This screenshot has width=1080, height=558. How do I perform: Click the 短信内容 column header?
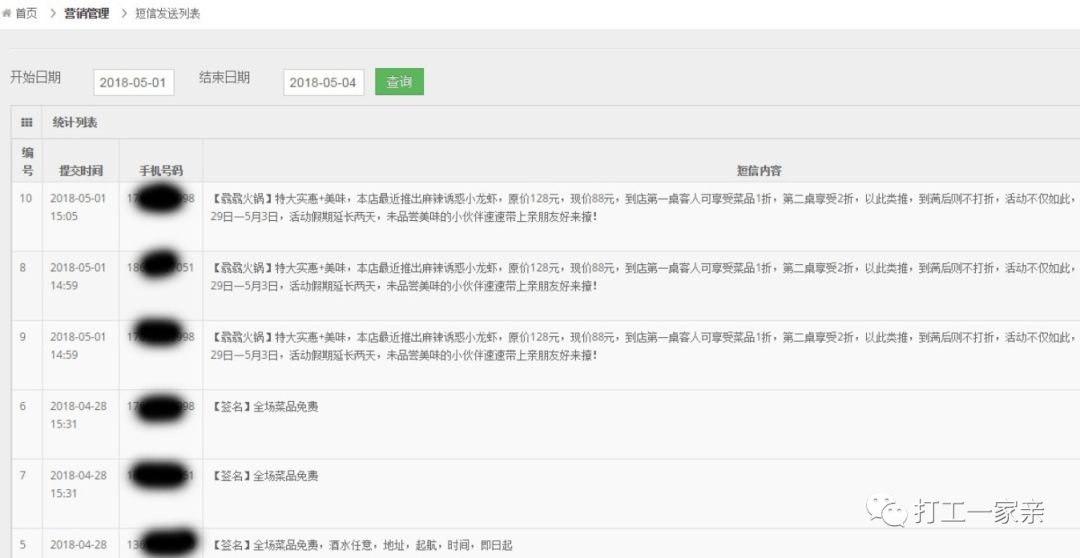coord(759,171)
